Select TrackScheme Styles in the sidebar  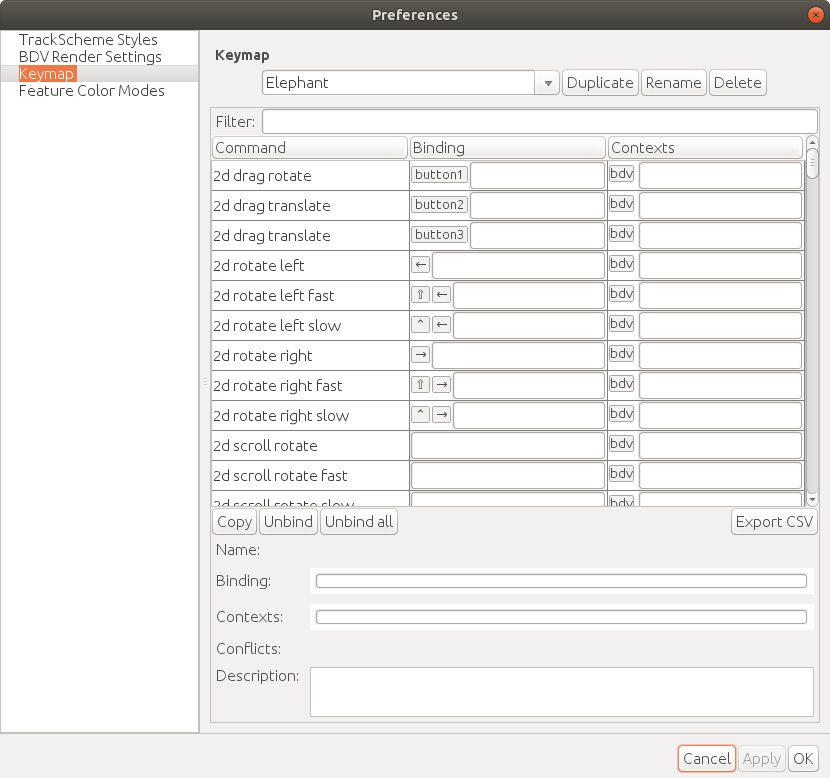88,40
